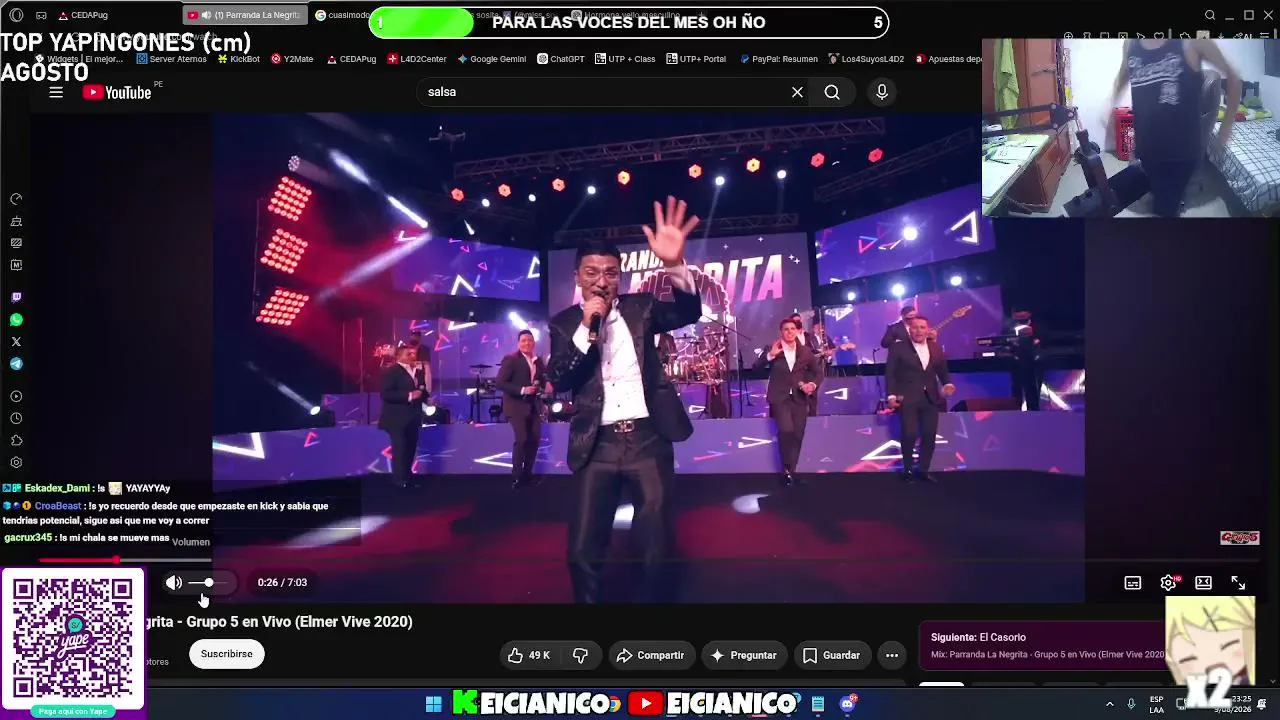
Task: Open the Windows Start menu
Action: click(x=433, y=704)
